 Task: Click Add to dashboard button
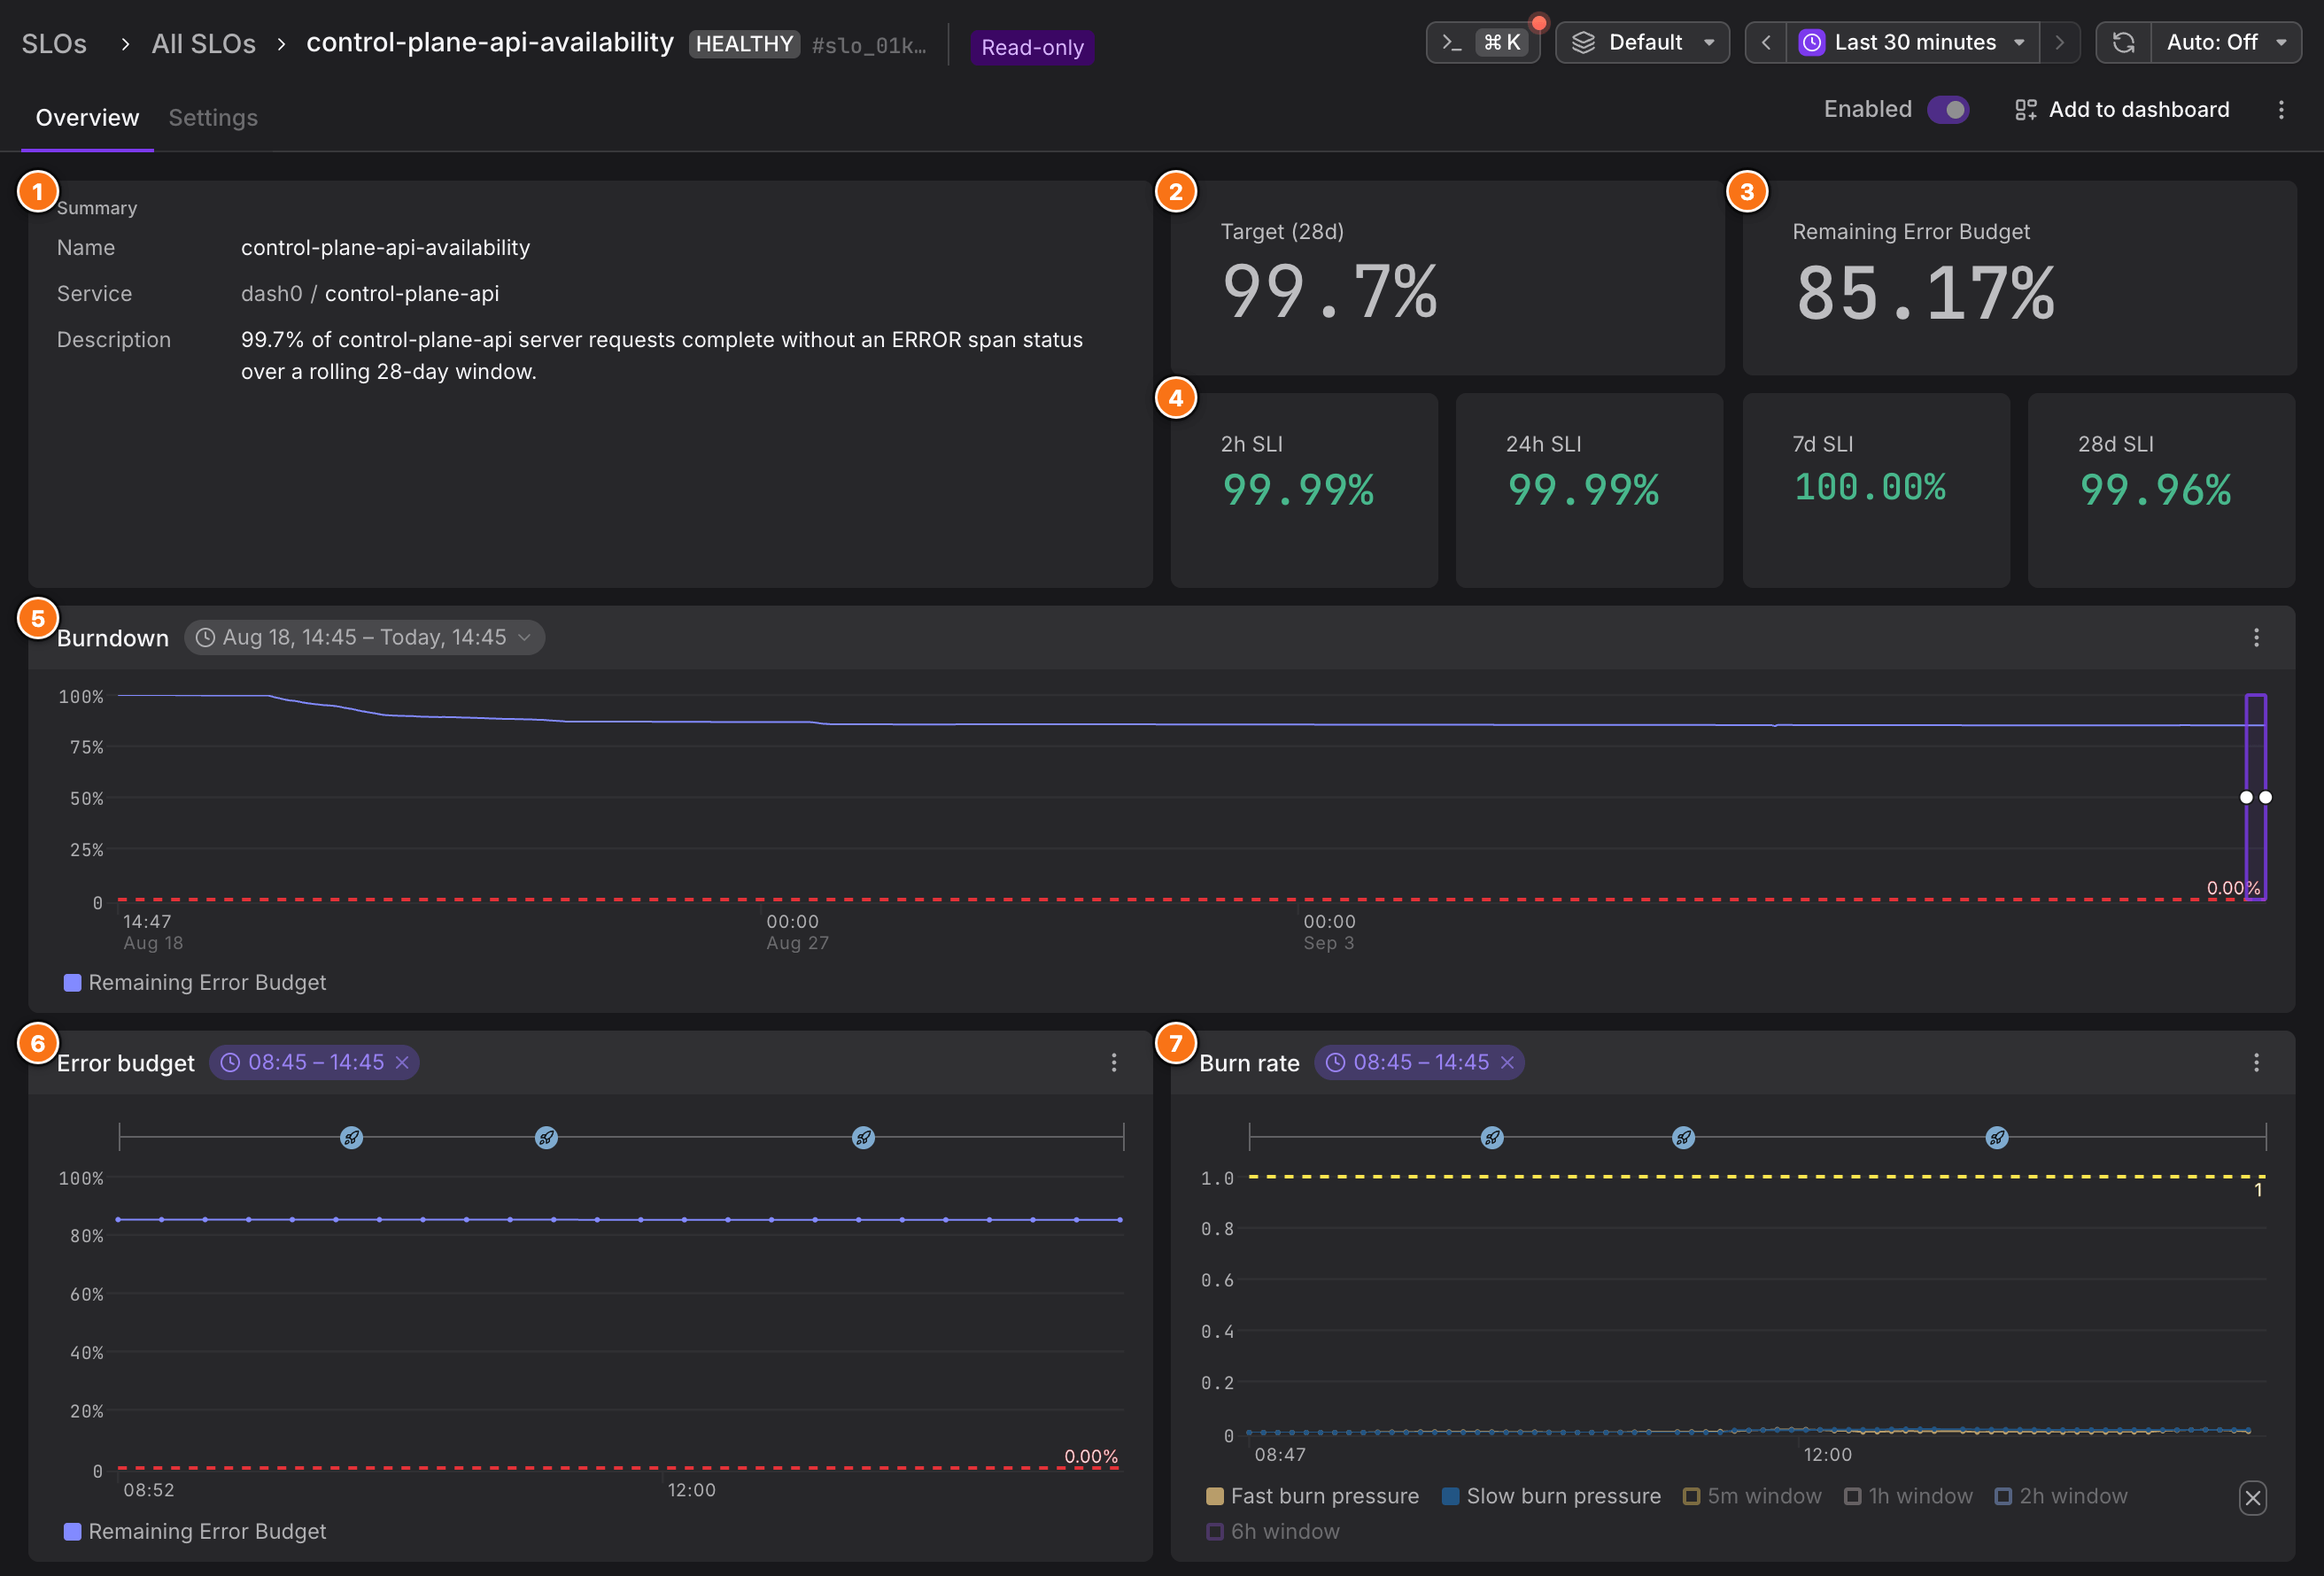point(2122,110)
